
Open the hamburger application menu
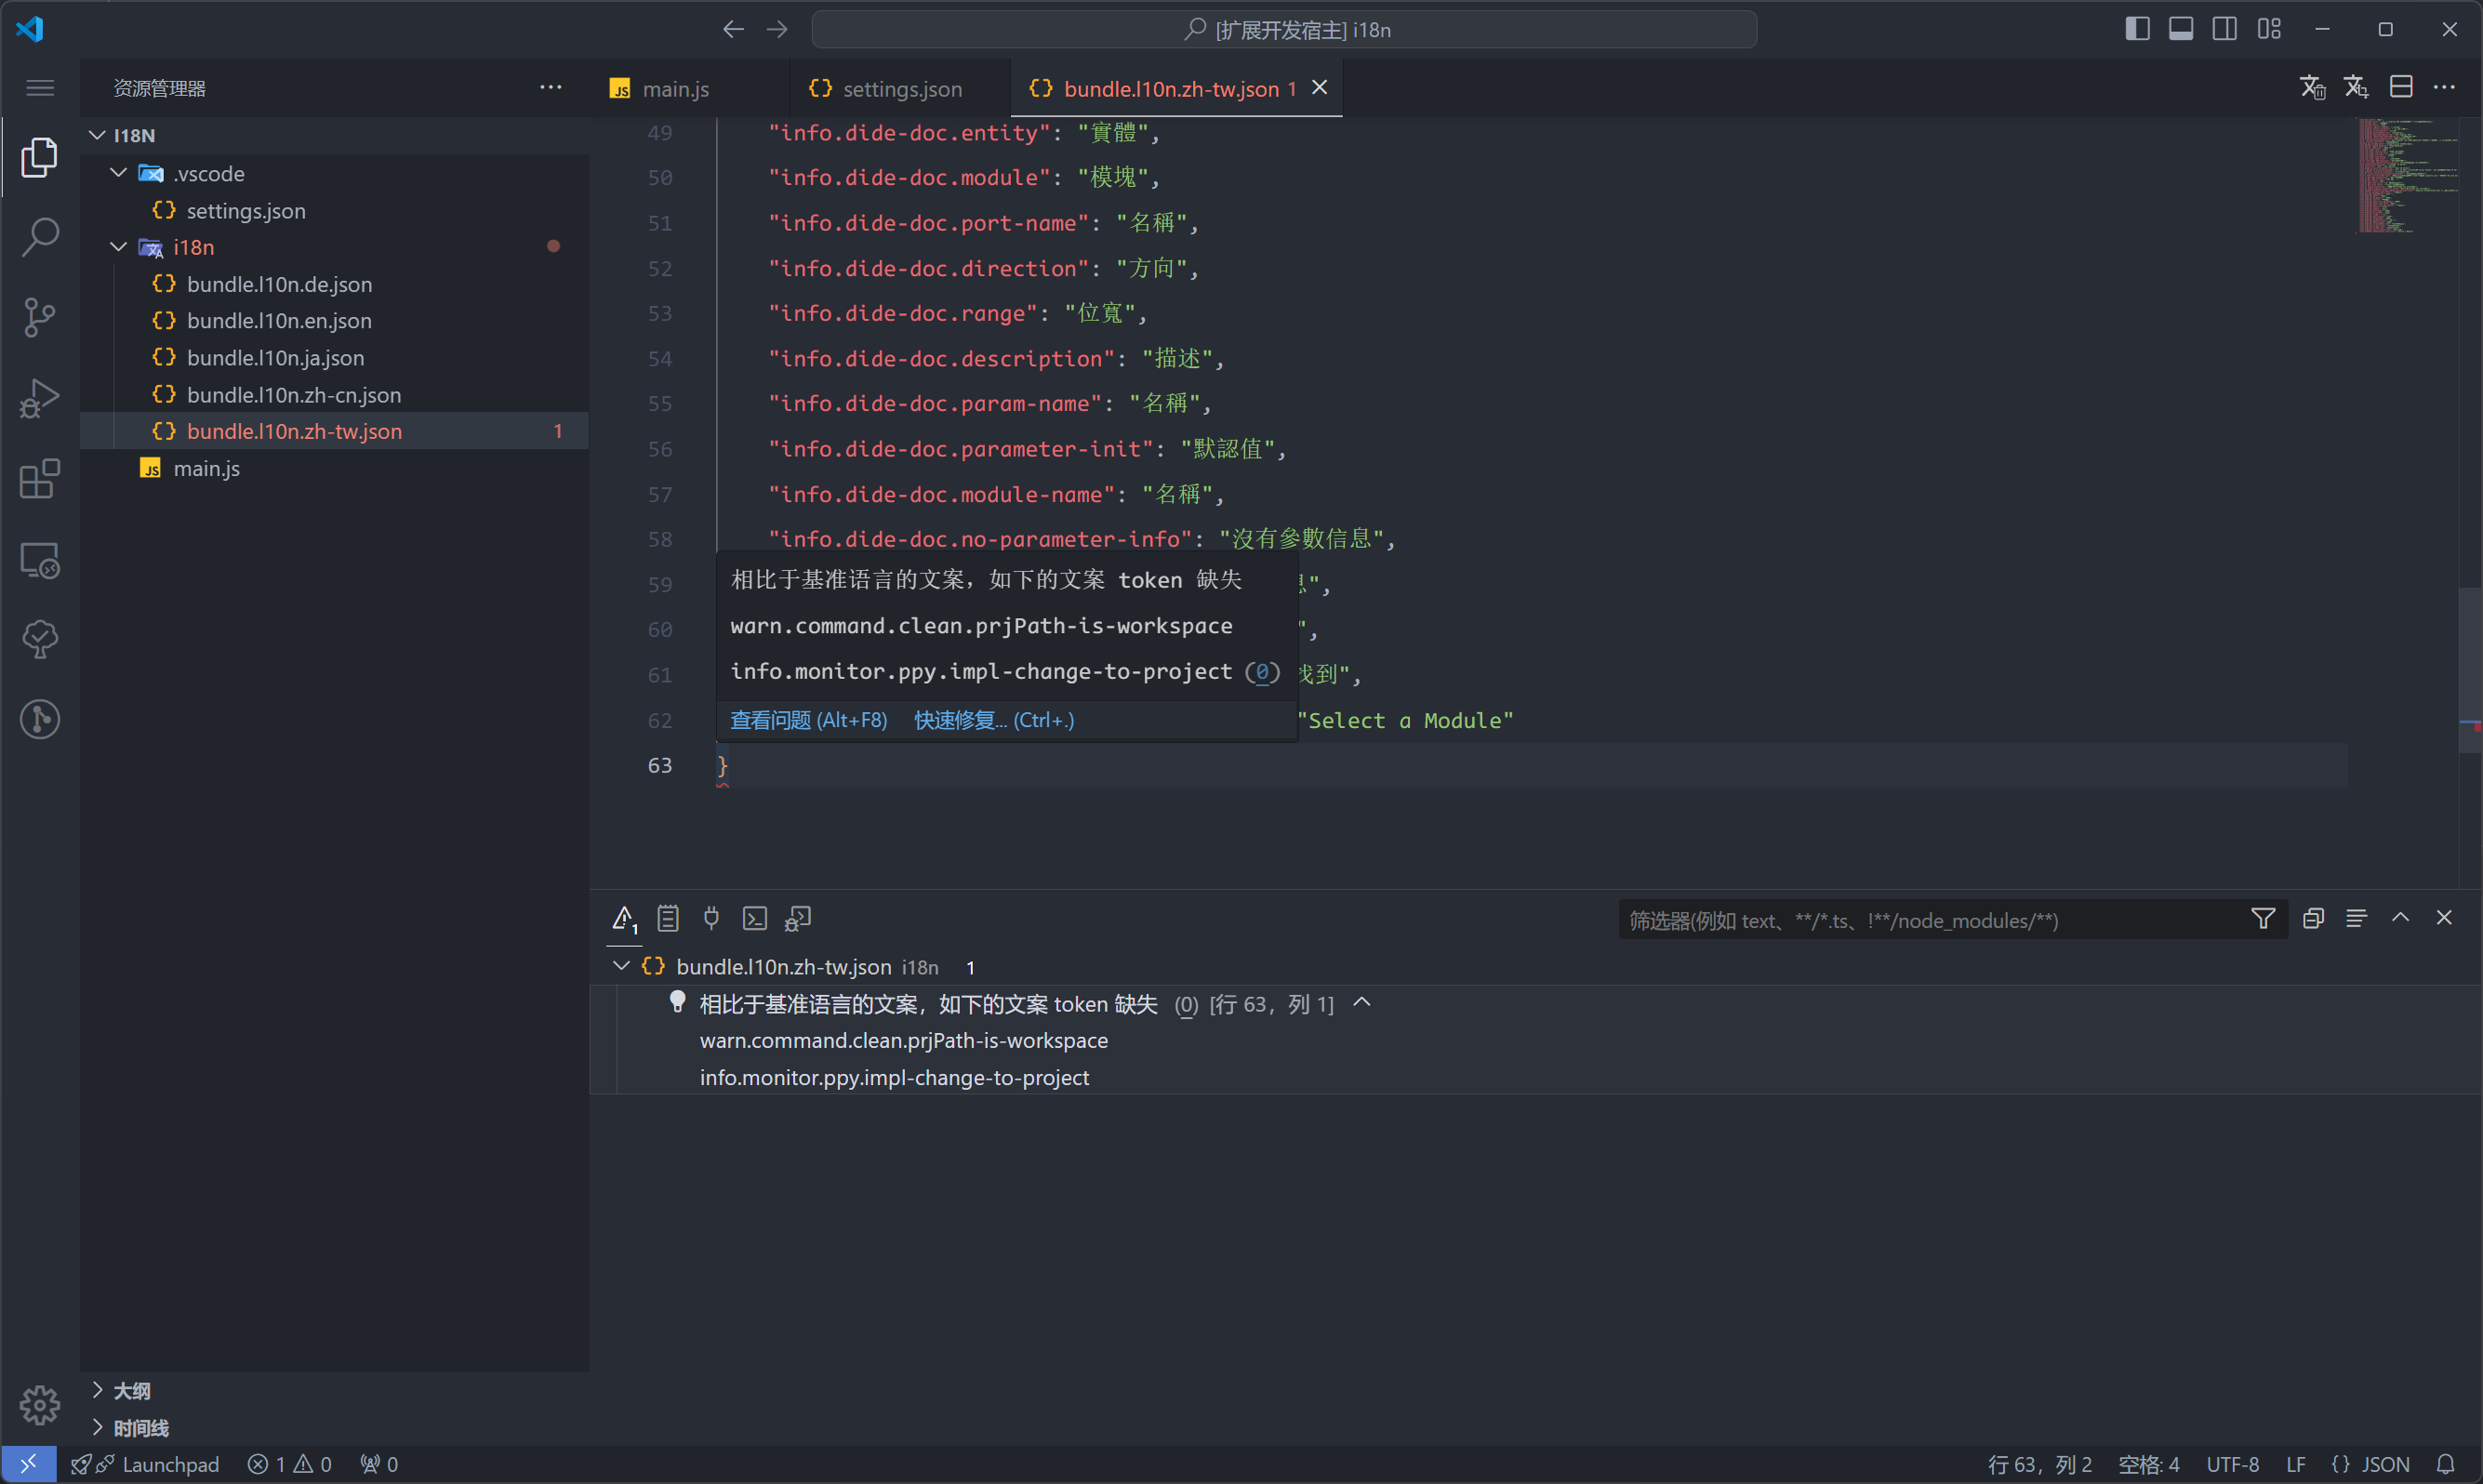click(39, 88)
